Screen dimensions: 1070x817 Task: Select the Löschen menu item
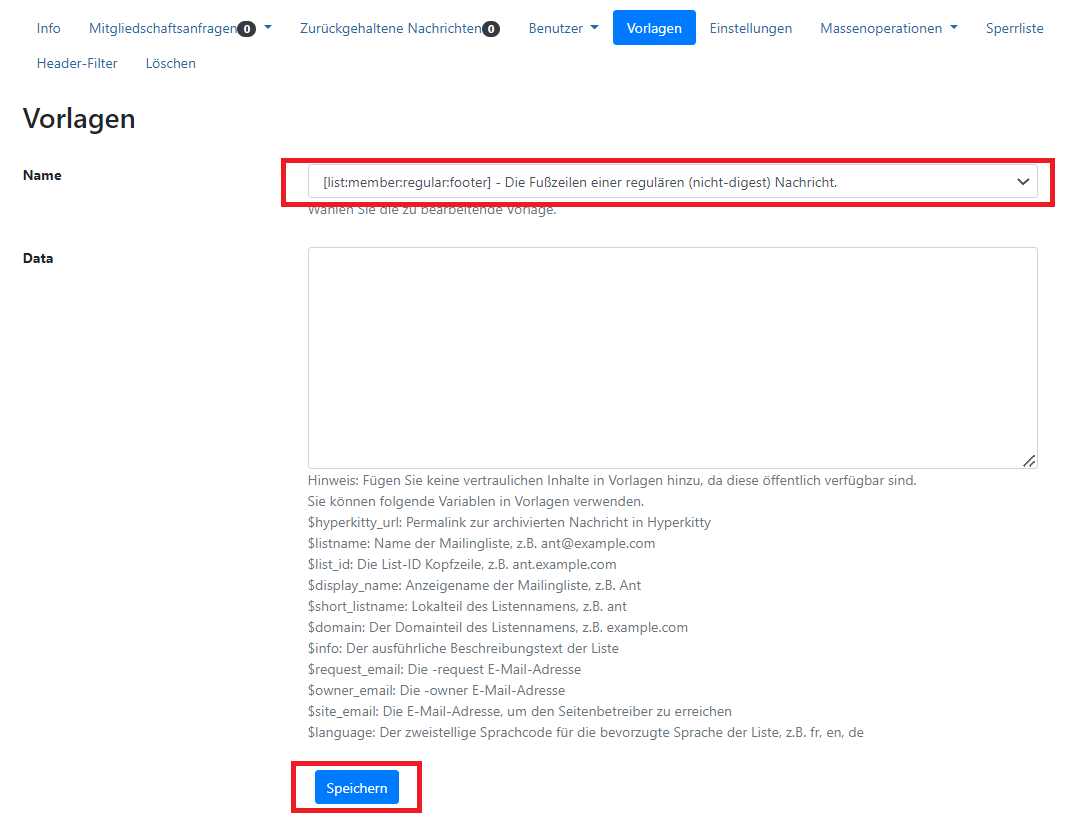170,63
